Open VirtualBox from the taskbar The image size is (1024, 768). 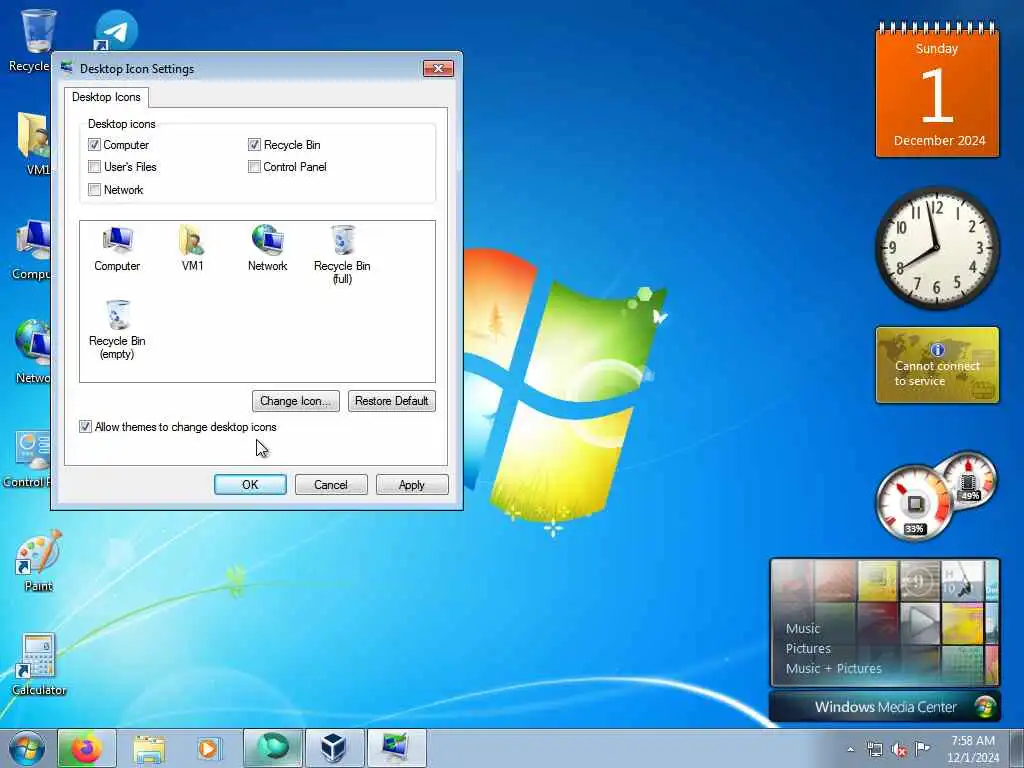334,748
